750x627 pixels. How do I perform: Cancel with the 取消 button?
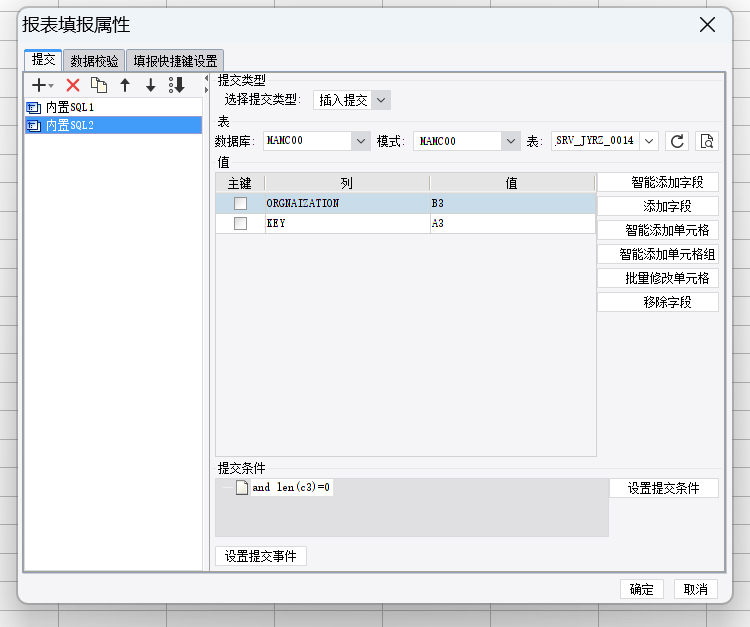click(x=695, y=589)
